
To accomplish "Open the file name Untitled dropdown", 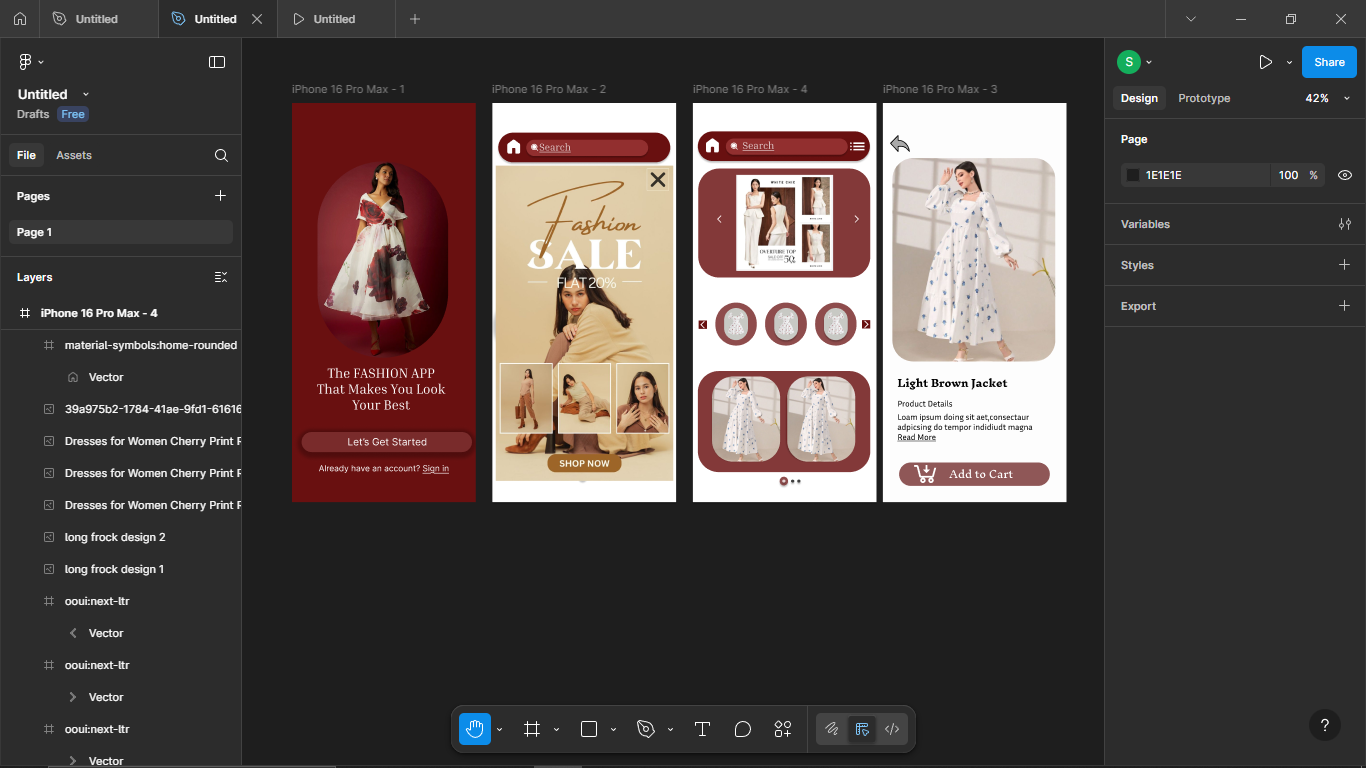I will [x=85, y=94].
